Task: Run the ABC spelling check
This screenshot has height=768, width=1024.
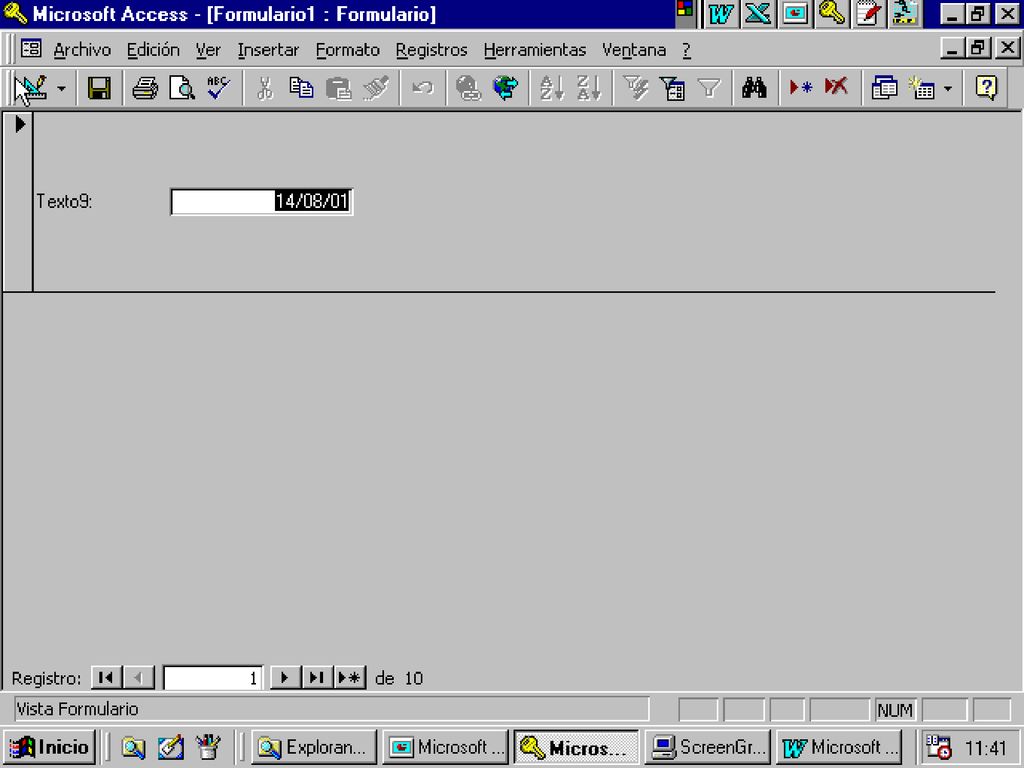Action: 218,88
